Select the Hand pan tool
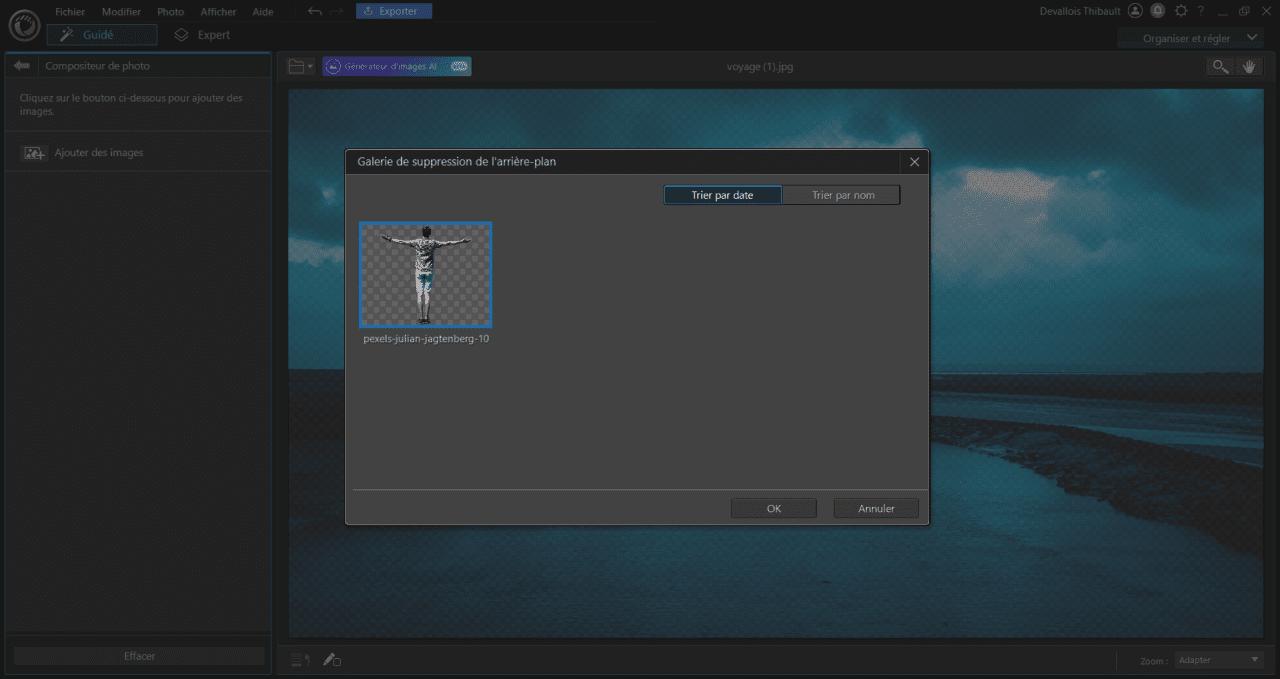The width and height of the screenshot is (1280, 679). click(1248, 66)
